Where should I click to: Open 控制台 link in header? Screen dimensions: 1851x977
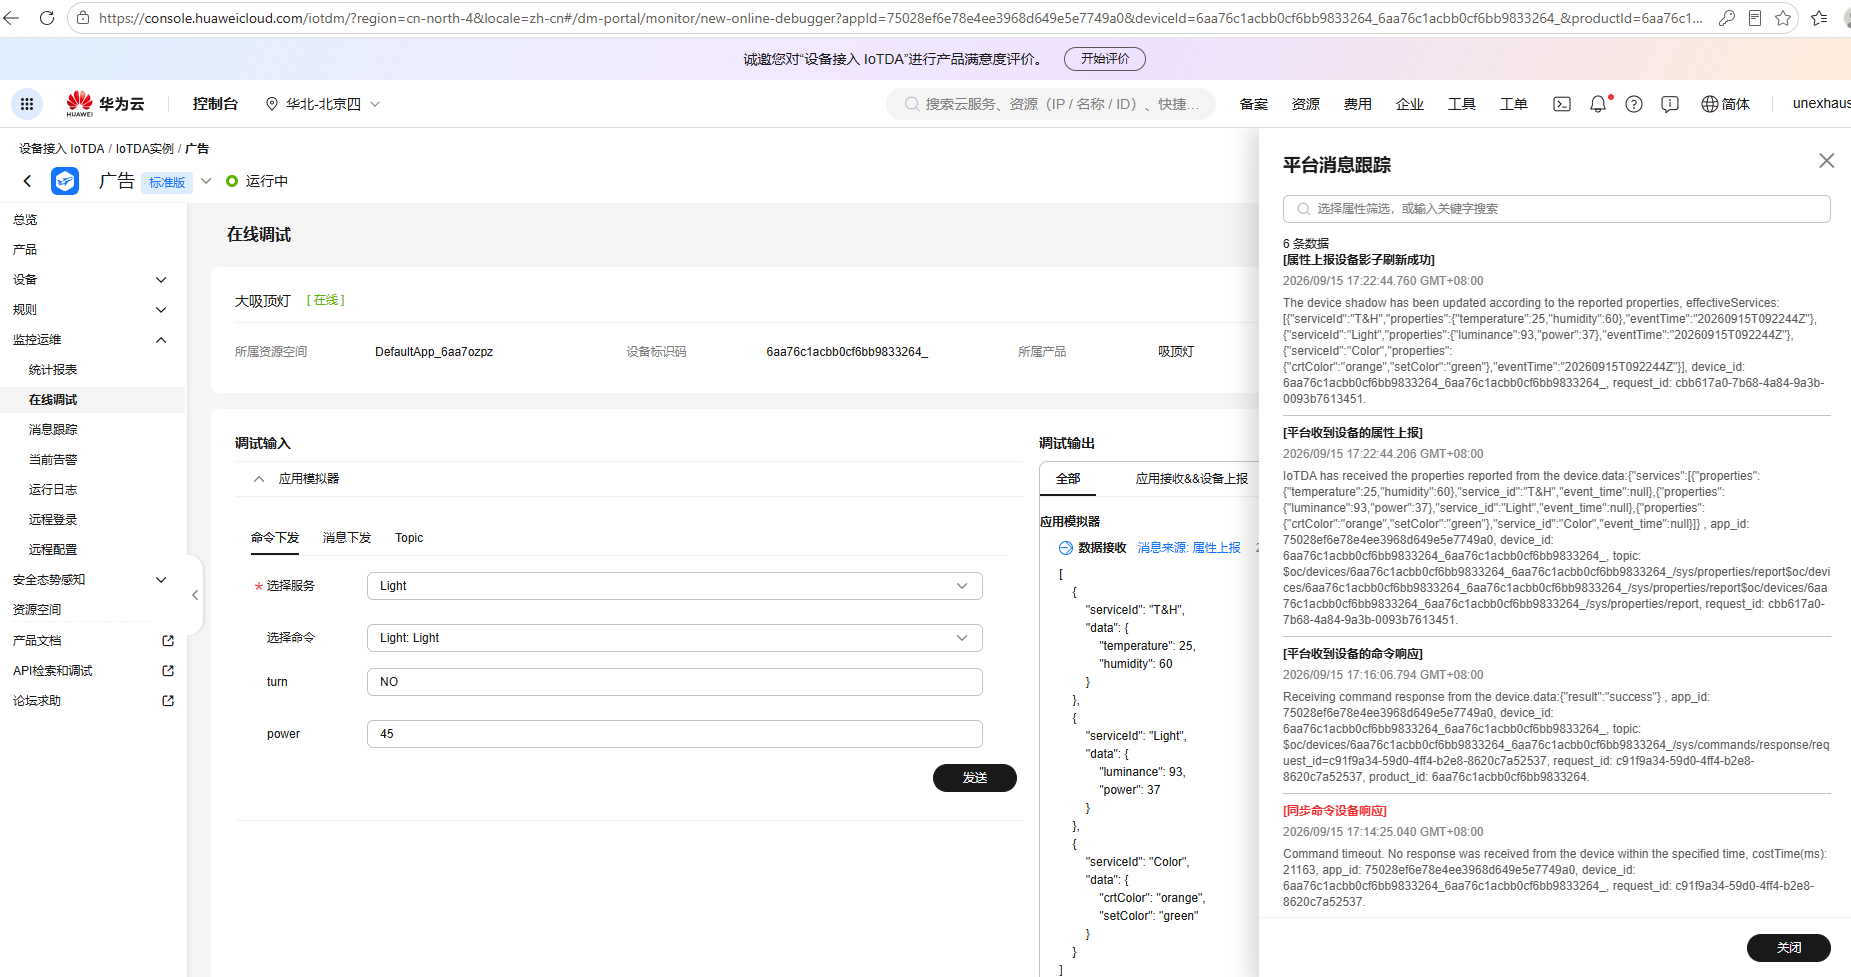pos(215,104)
